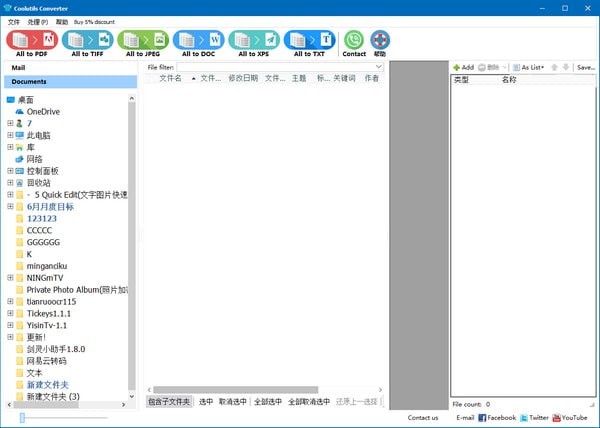Switch to the Mail tab

tap(18, 67)
